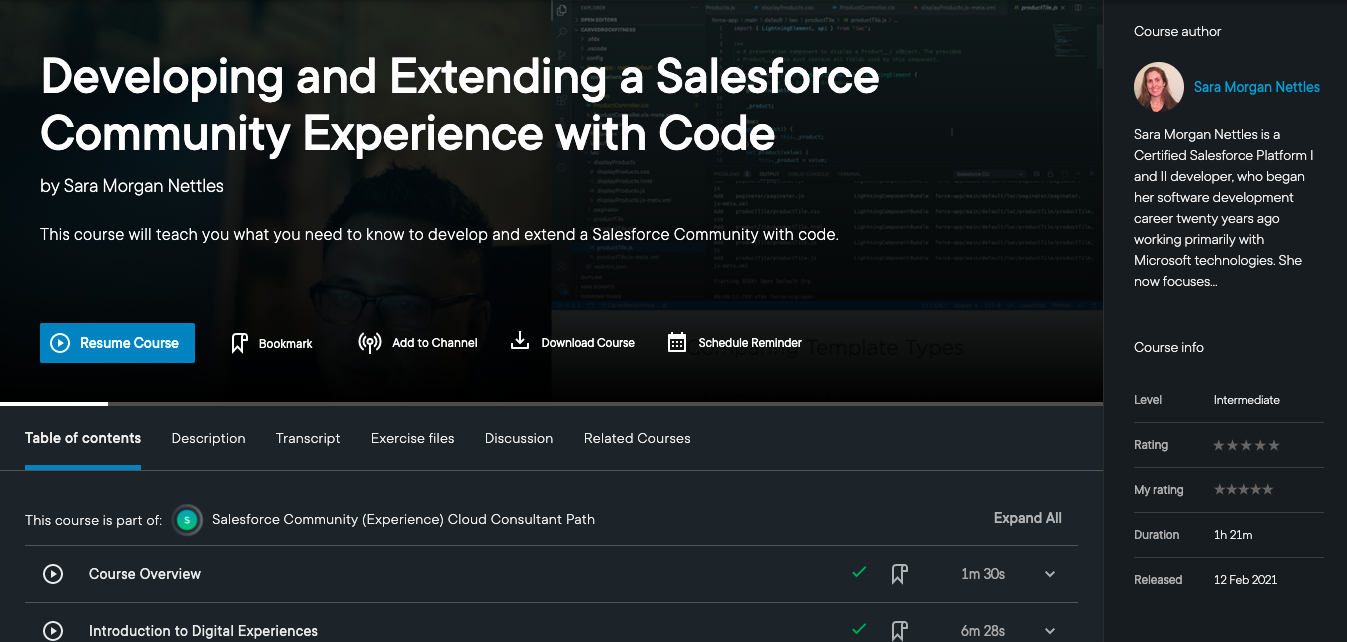Expand the Course Overview section chevron
The image size is (1347, 642).
pos(1050,574)
